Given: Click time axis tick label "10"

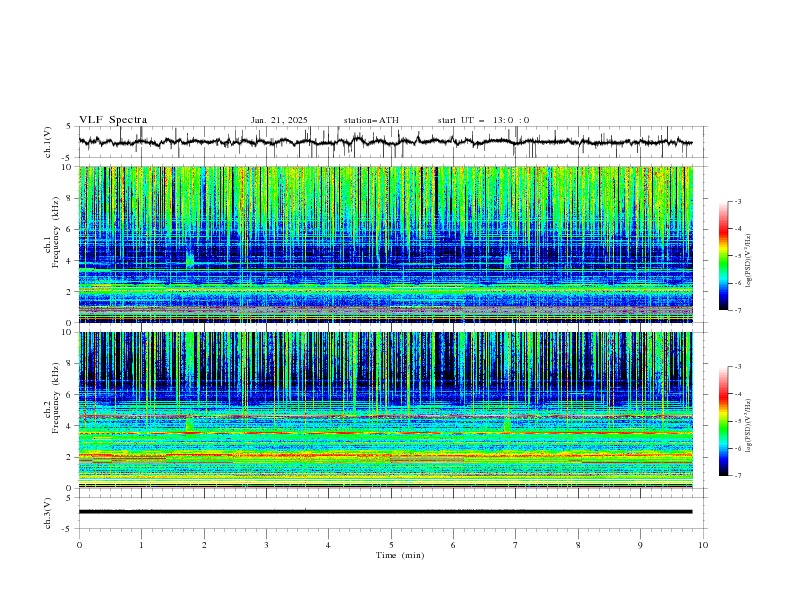Looking at the screenshot, I should click(x=703, y=545).
